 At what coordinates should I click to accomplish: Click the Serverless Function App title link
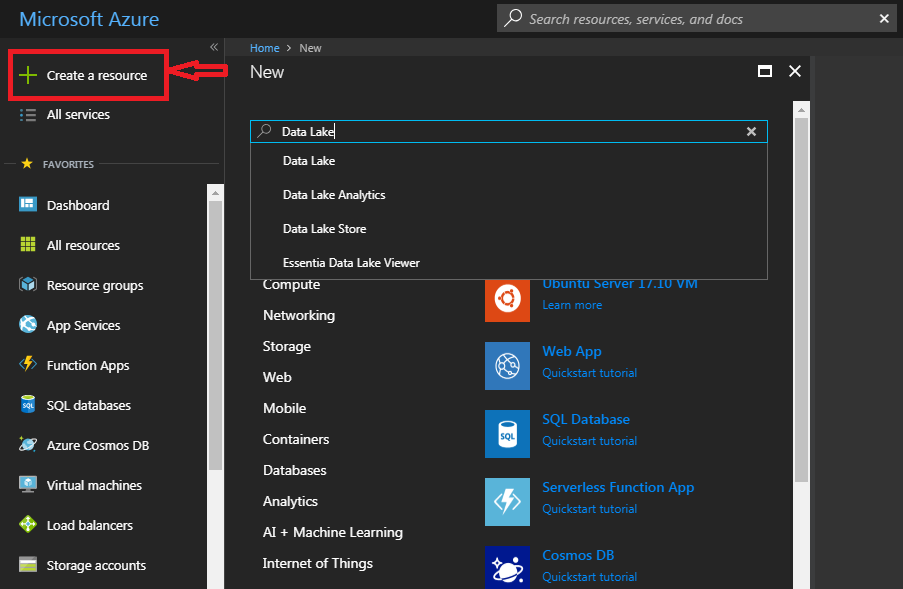pos(618,488)
